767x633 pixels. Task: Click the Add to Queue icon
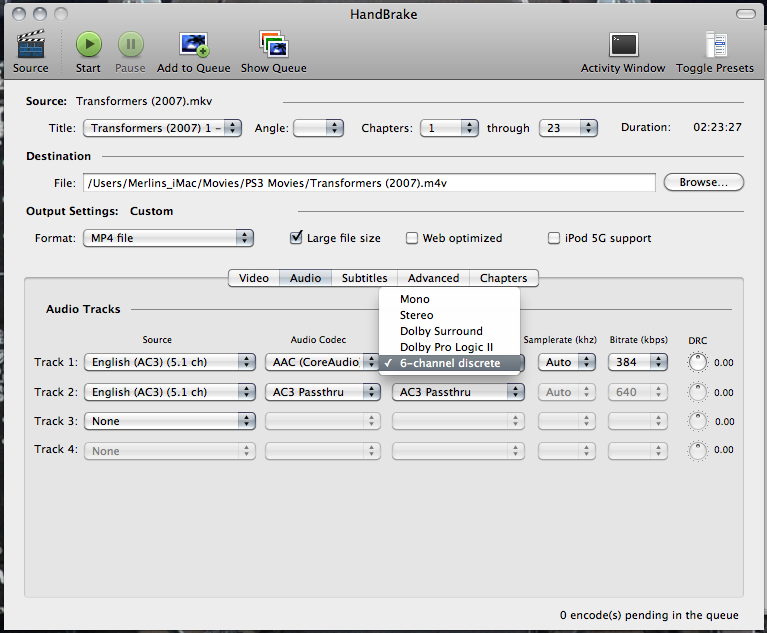point(194,45)
